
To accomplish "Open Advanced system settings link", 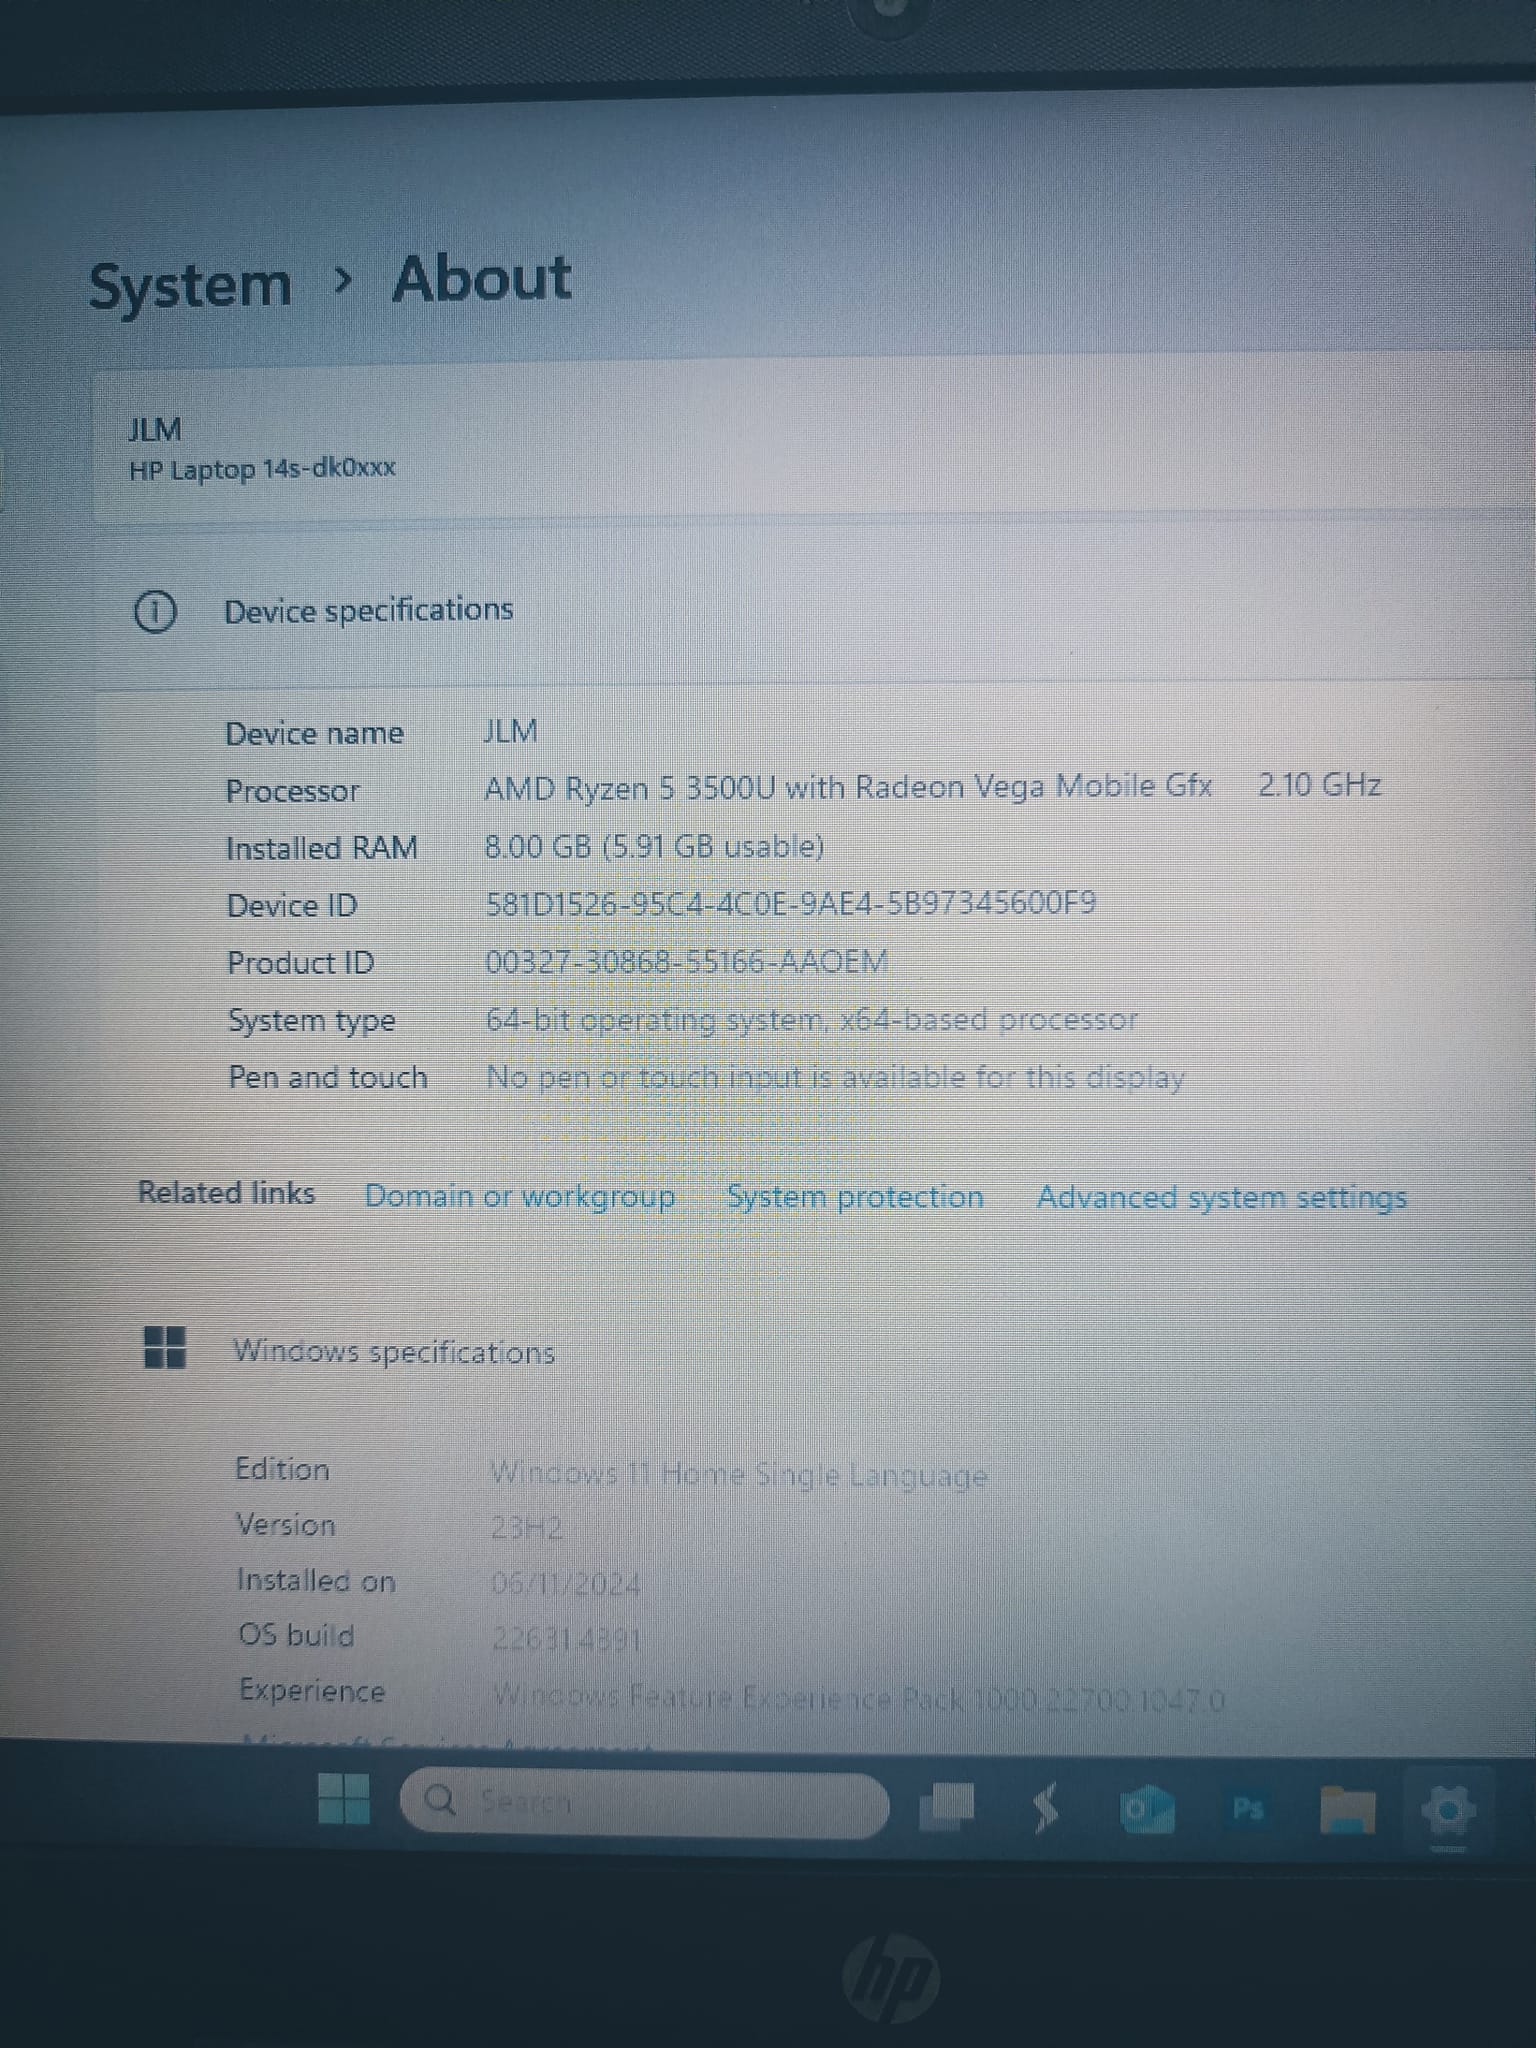I will 1221,1197.
